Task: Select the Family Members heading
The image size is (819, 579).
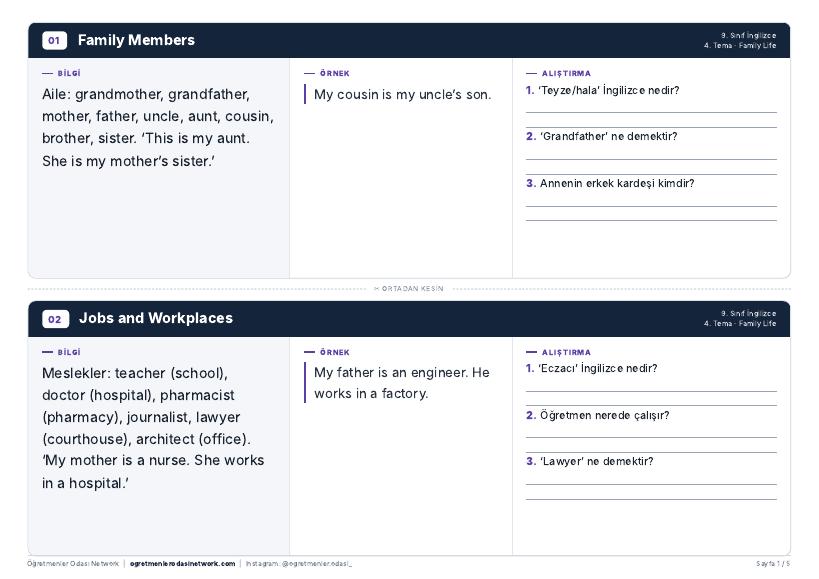Action: point(136,40)
